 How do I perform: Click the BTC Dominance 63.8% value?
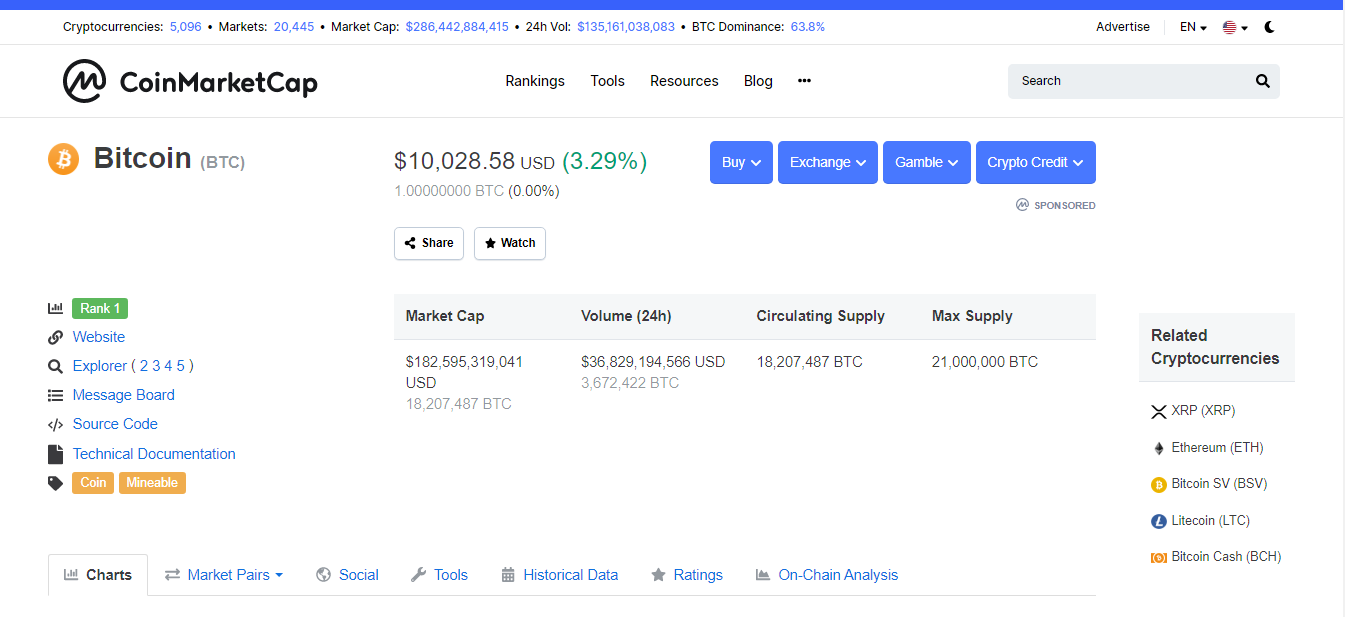(x=808, y=27)
